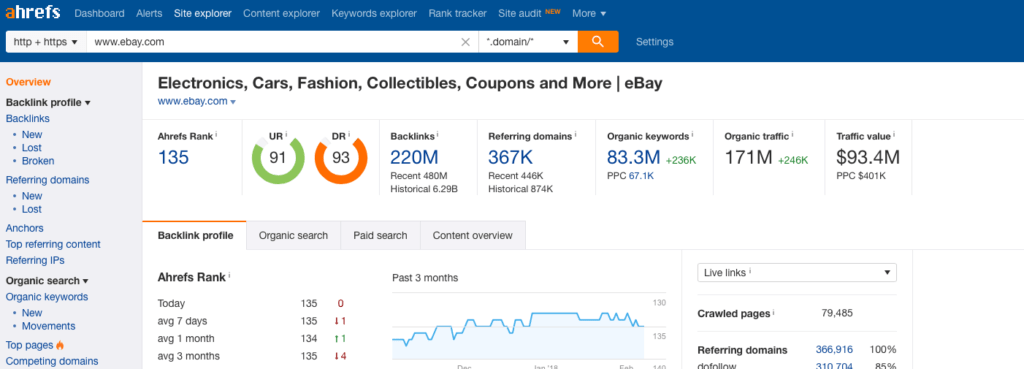The width and height of the screenshot is (1024, 369).
Task: Click the www.ebay.com link under the page title
Action: (193, 101)
